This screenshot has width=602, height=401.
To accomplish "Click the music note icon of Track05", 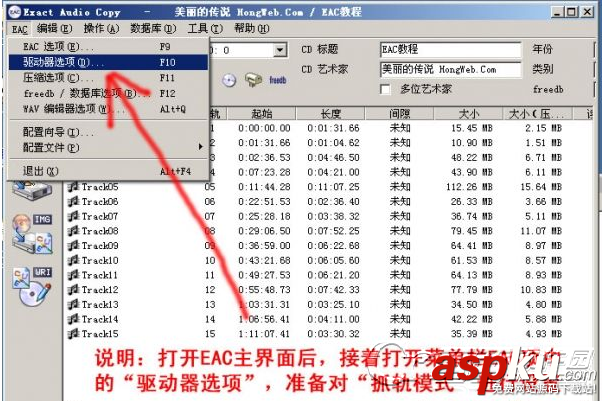I will [73, 187].
